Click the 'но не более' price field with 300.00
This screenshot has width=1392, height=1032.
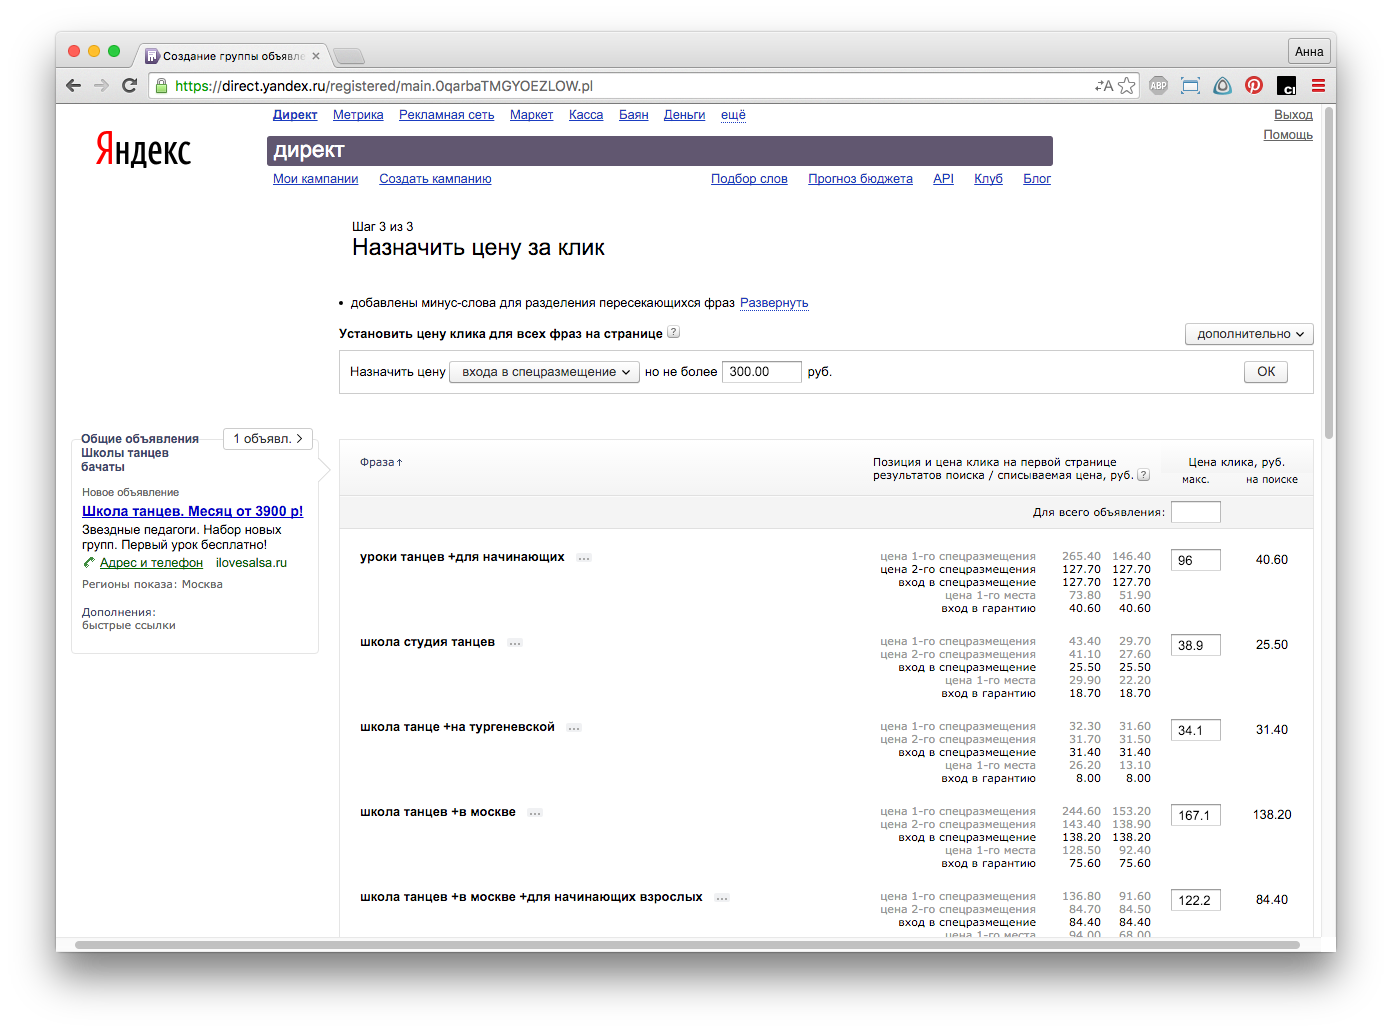[x=761, y=372]
